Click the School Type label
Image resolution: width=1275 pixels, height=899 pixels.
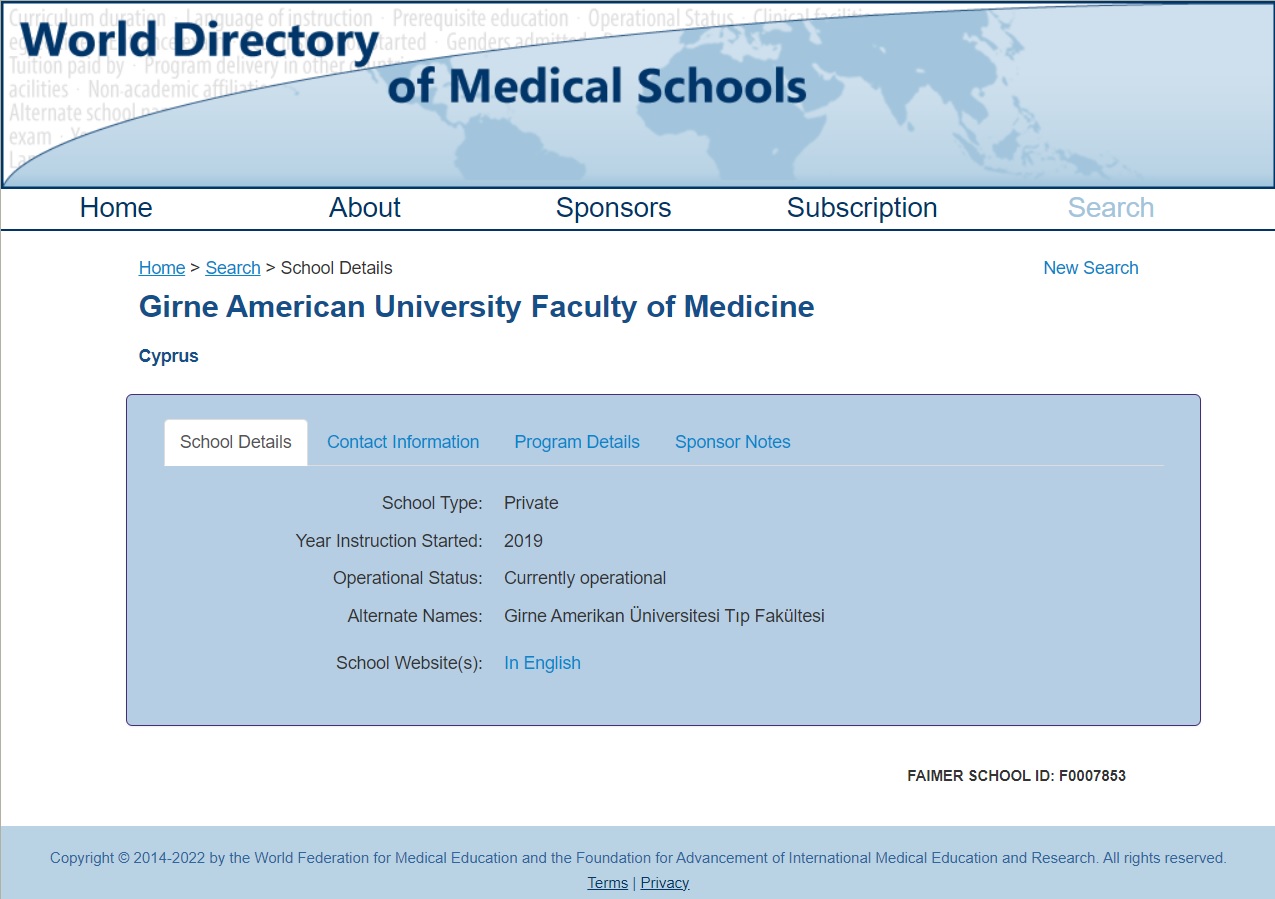coord(432,503)
